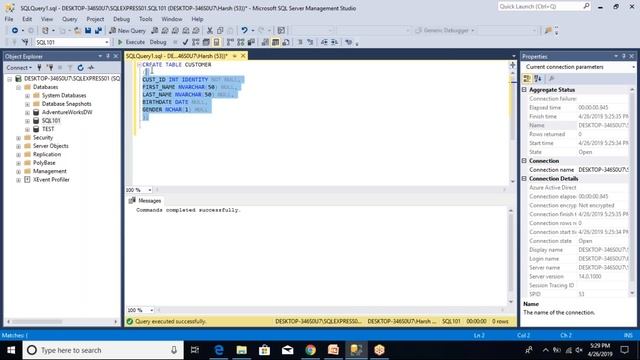Select Results to Text mode
640x360 pixels.
coord(265,42)
